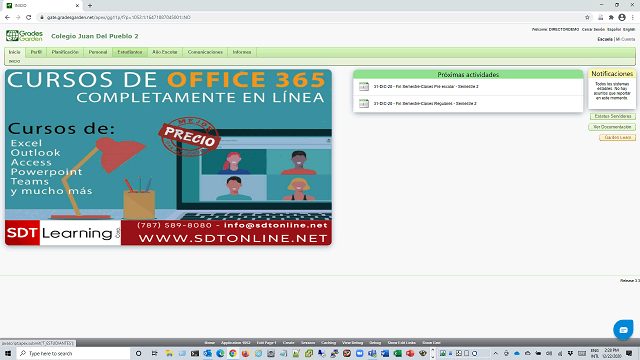The height and width of the screenshot is (360, 640).
Task: Click the Estatus Servidores button
Action: coord(612,116)
